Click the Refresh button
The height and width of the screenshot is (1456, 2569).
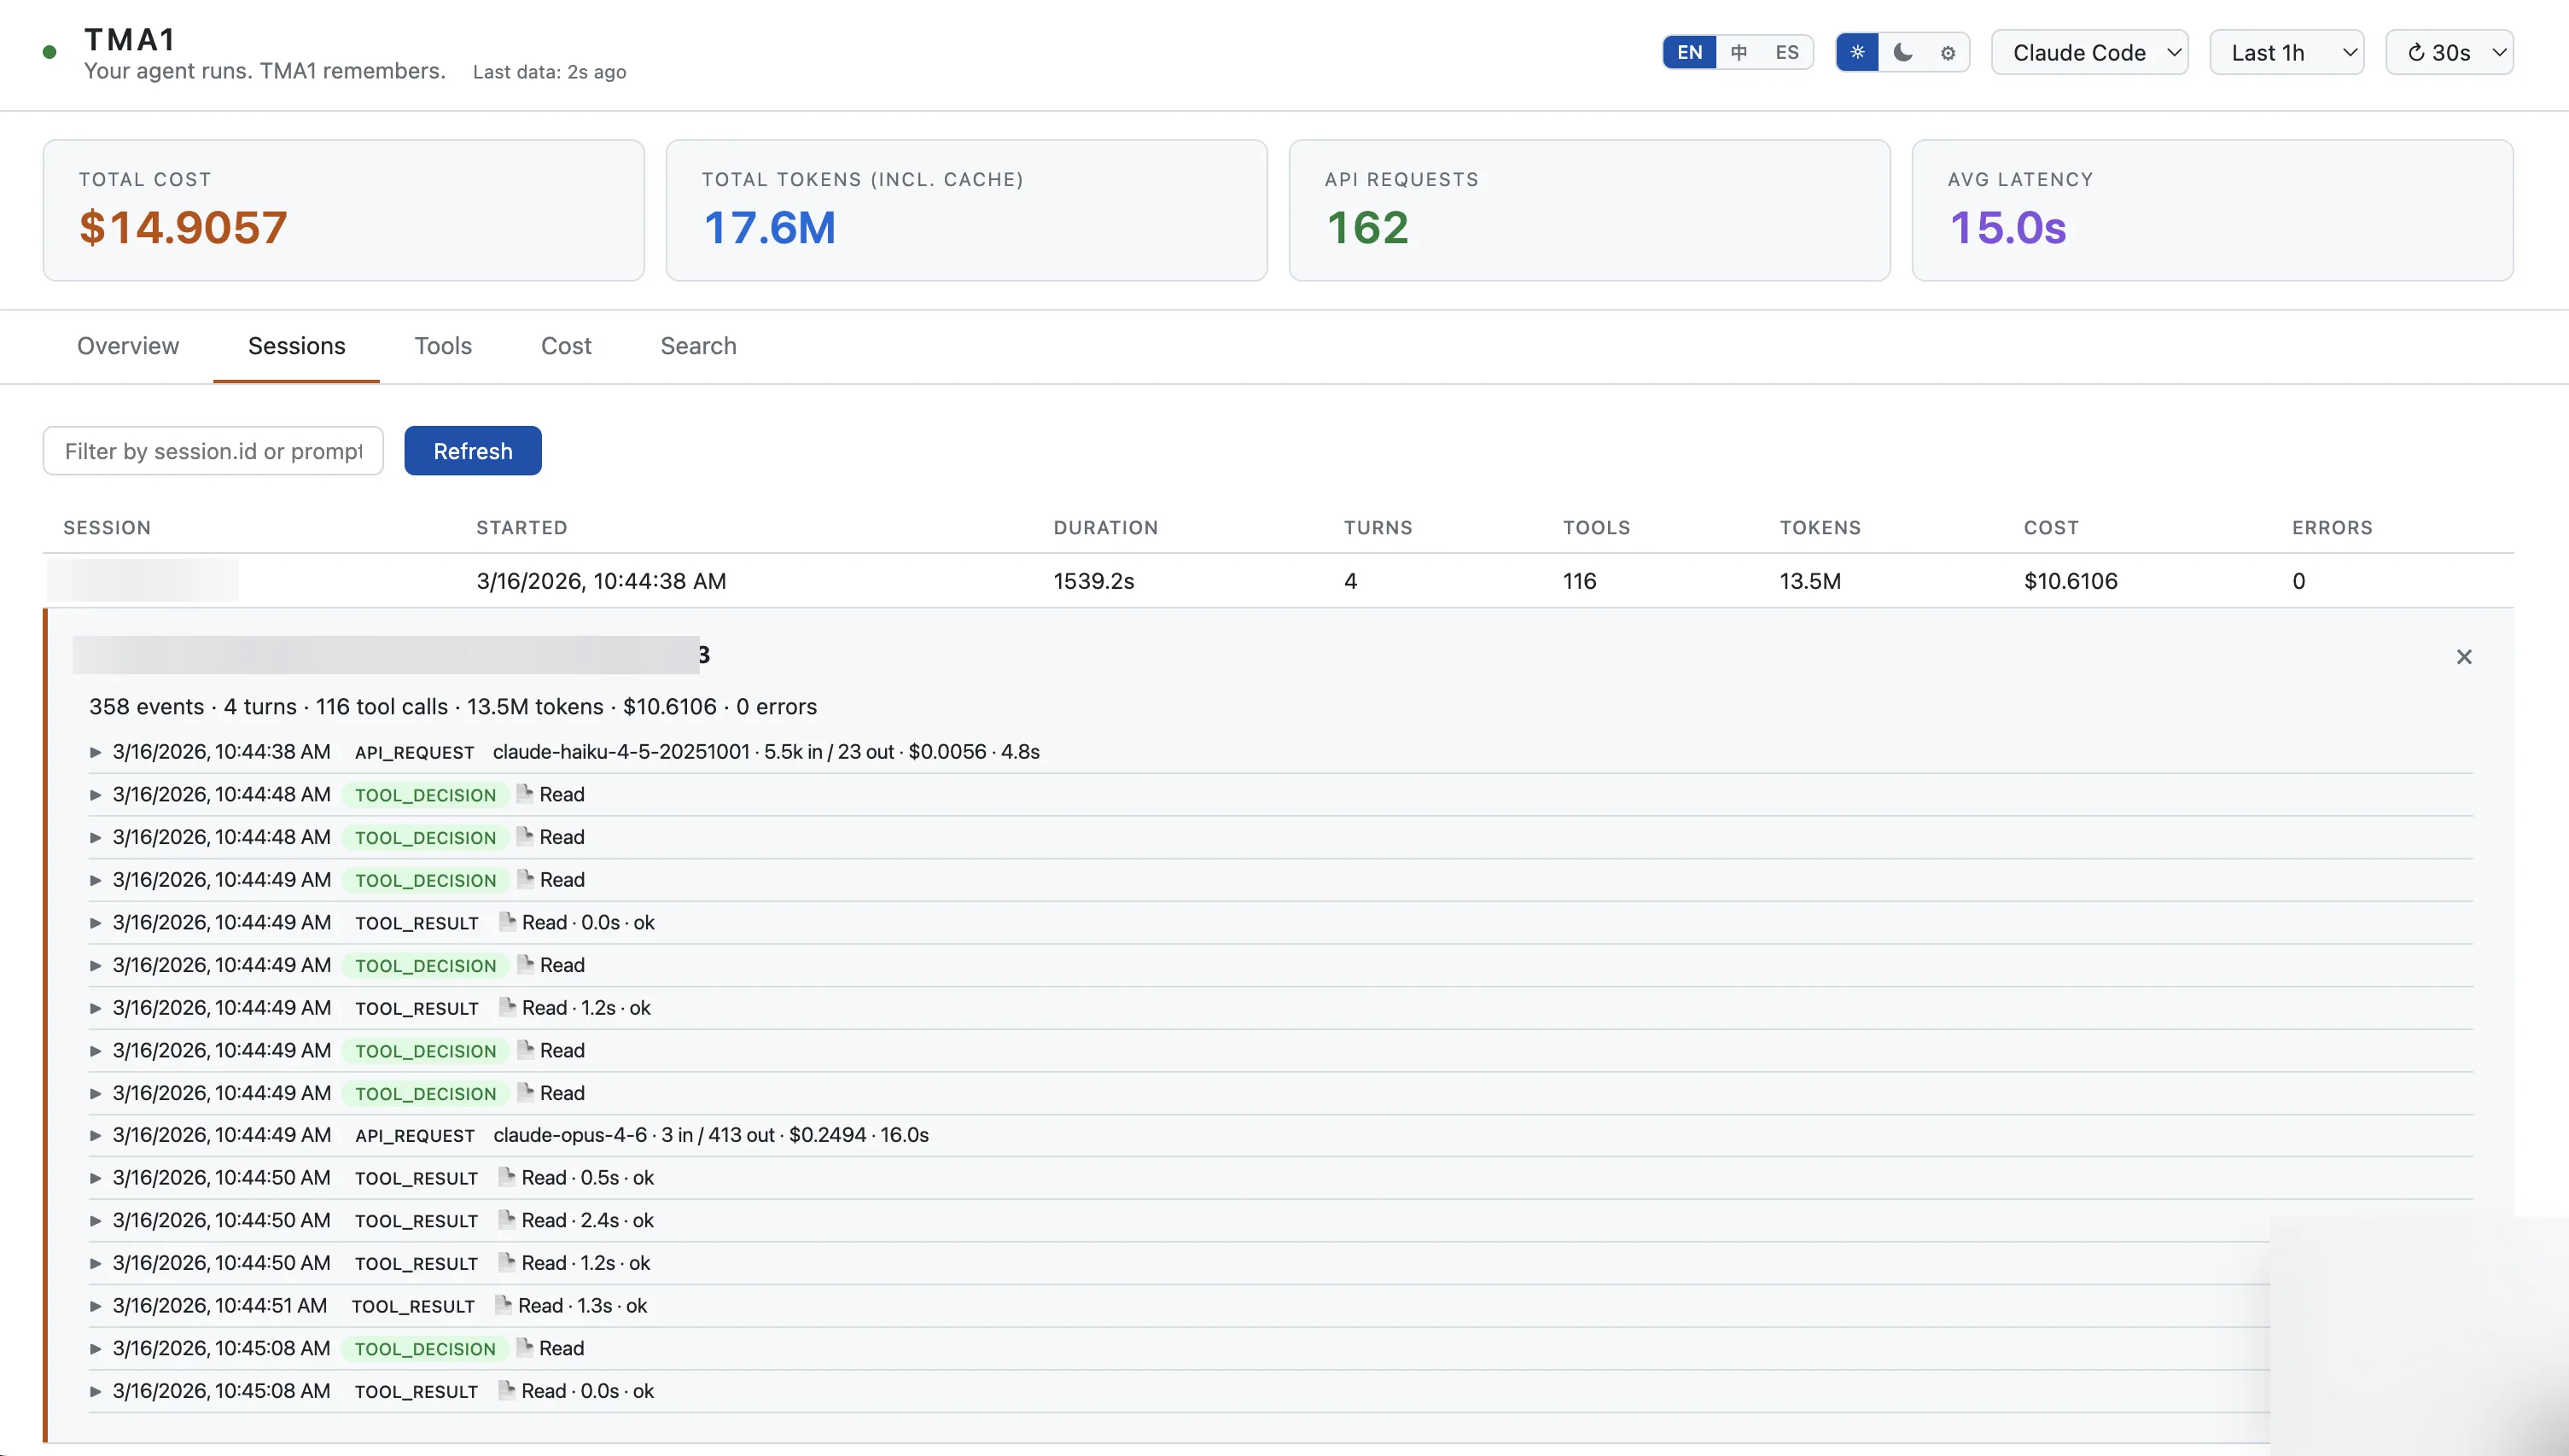[472, 451]
